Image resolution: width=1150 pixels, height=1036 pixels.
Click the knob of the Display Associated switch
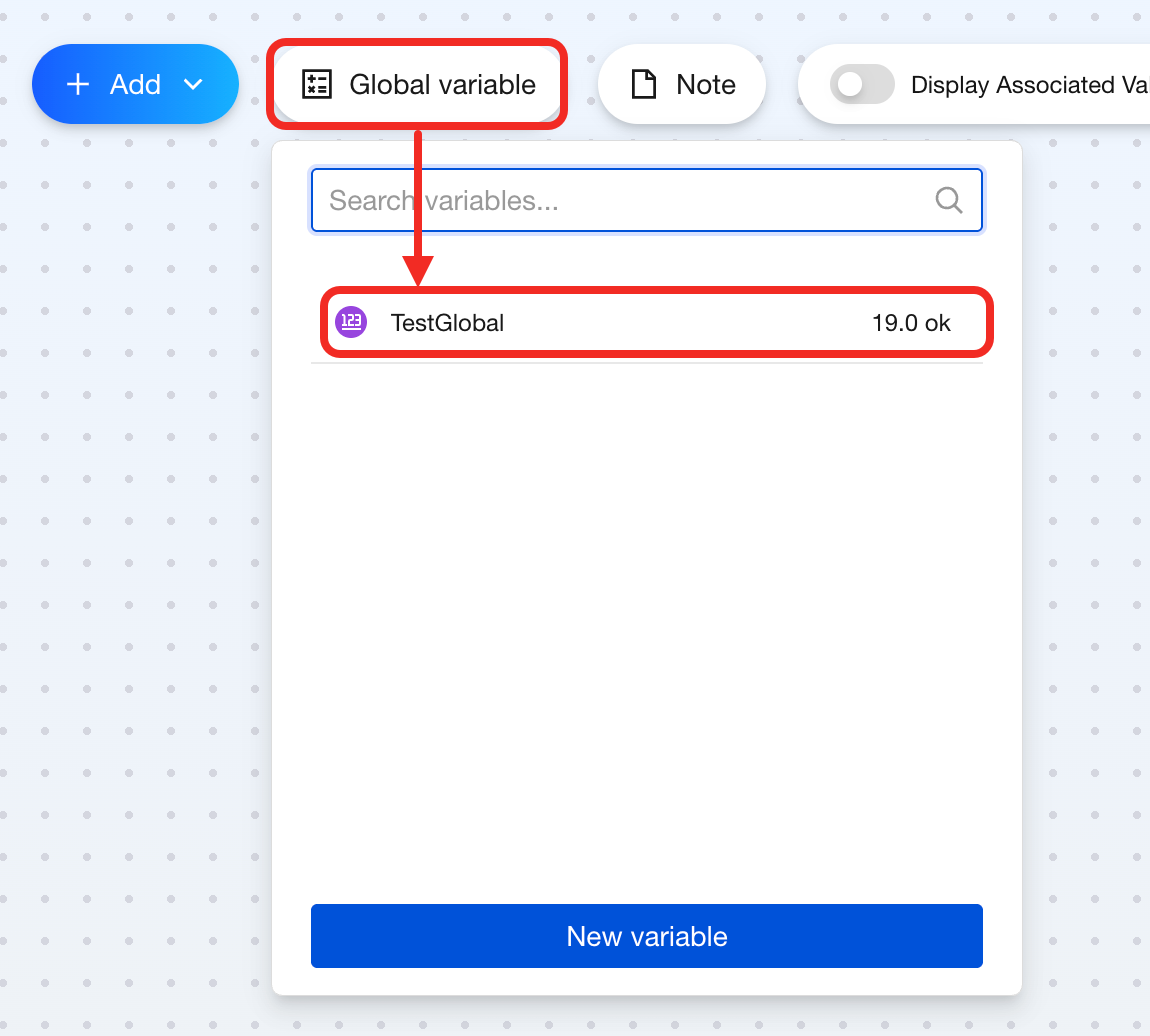pos(850,85)
